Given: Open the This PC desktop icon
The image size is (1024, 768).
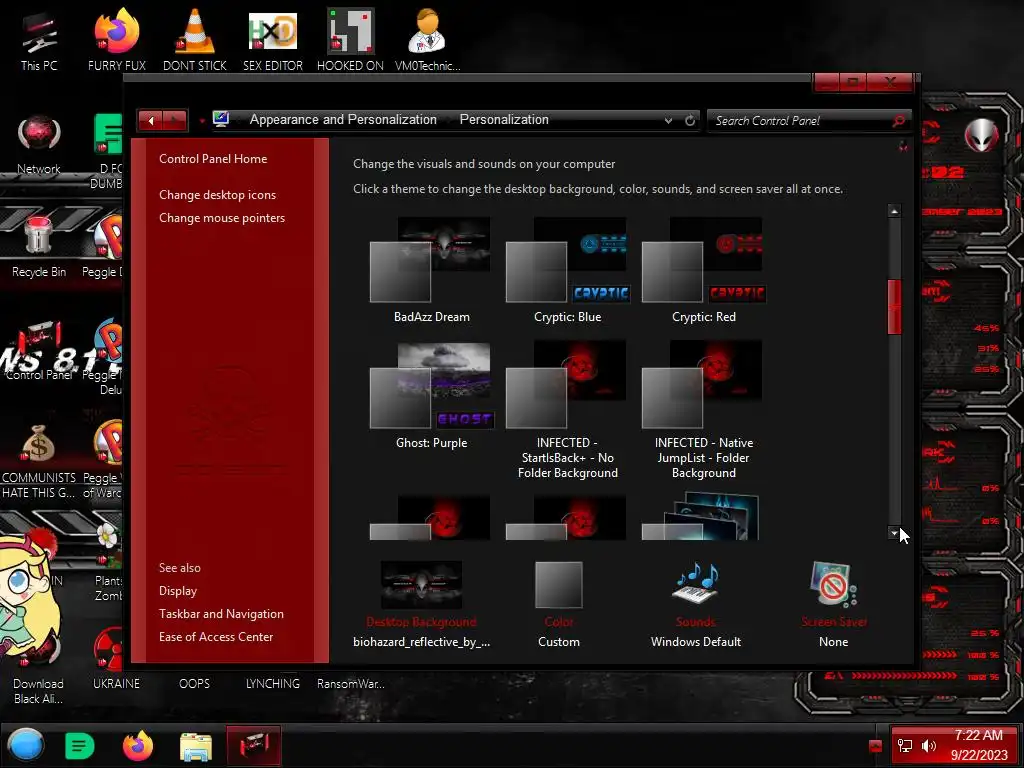Looking at the screenshot, I should pyautogui.click(x=39, y=40).
